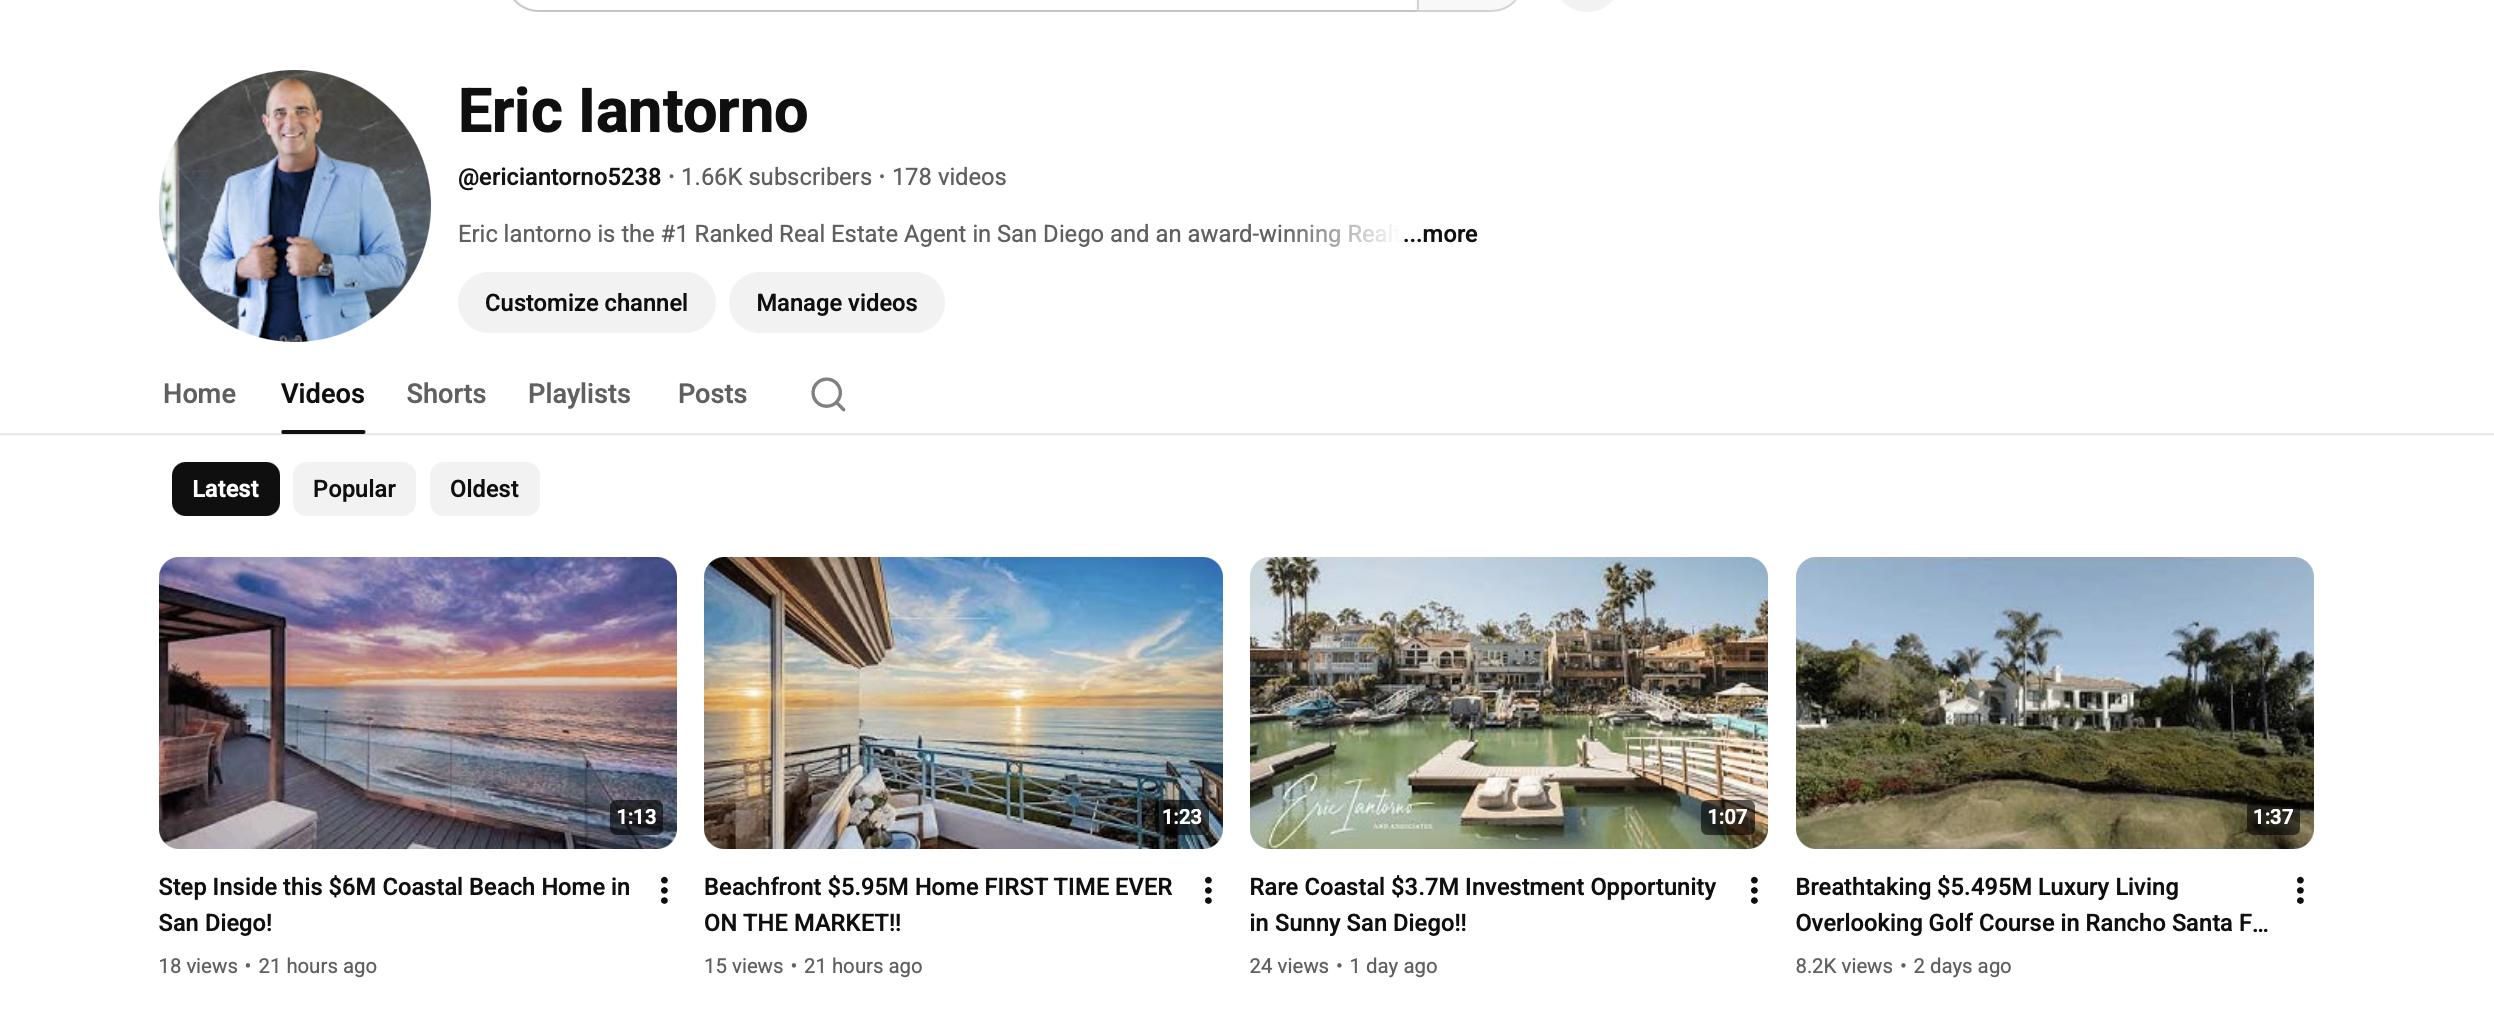Open options menu for Rare Coastal $3.7M video

[1754, 890]
